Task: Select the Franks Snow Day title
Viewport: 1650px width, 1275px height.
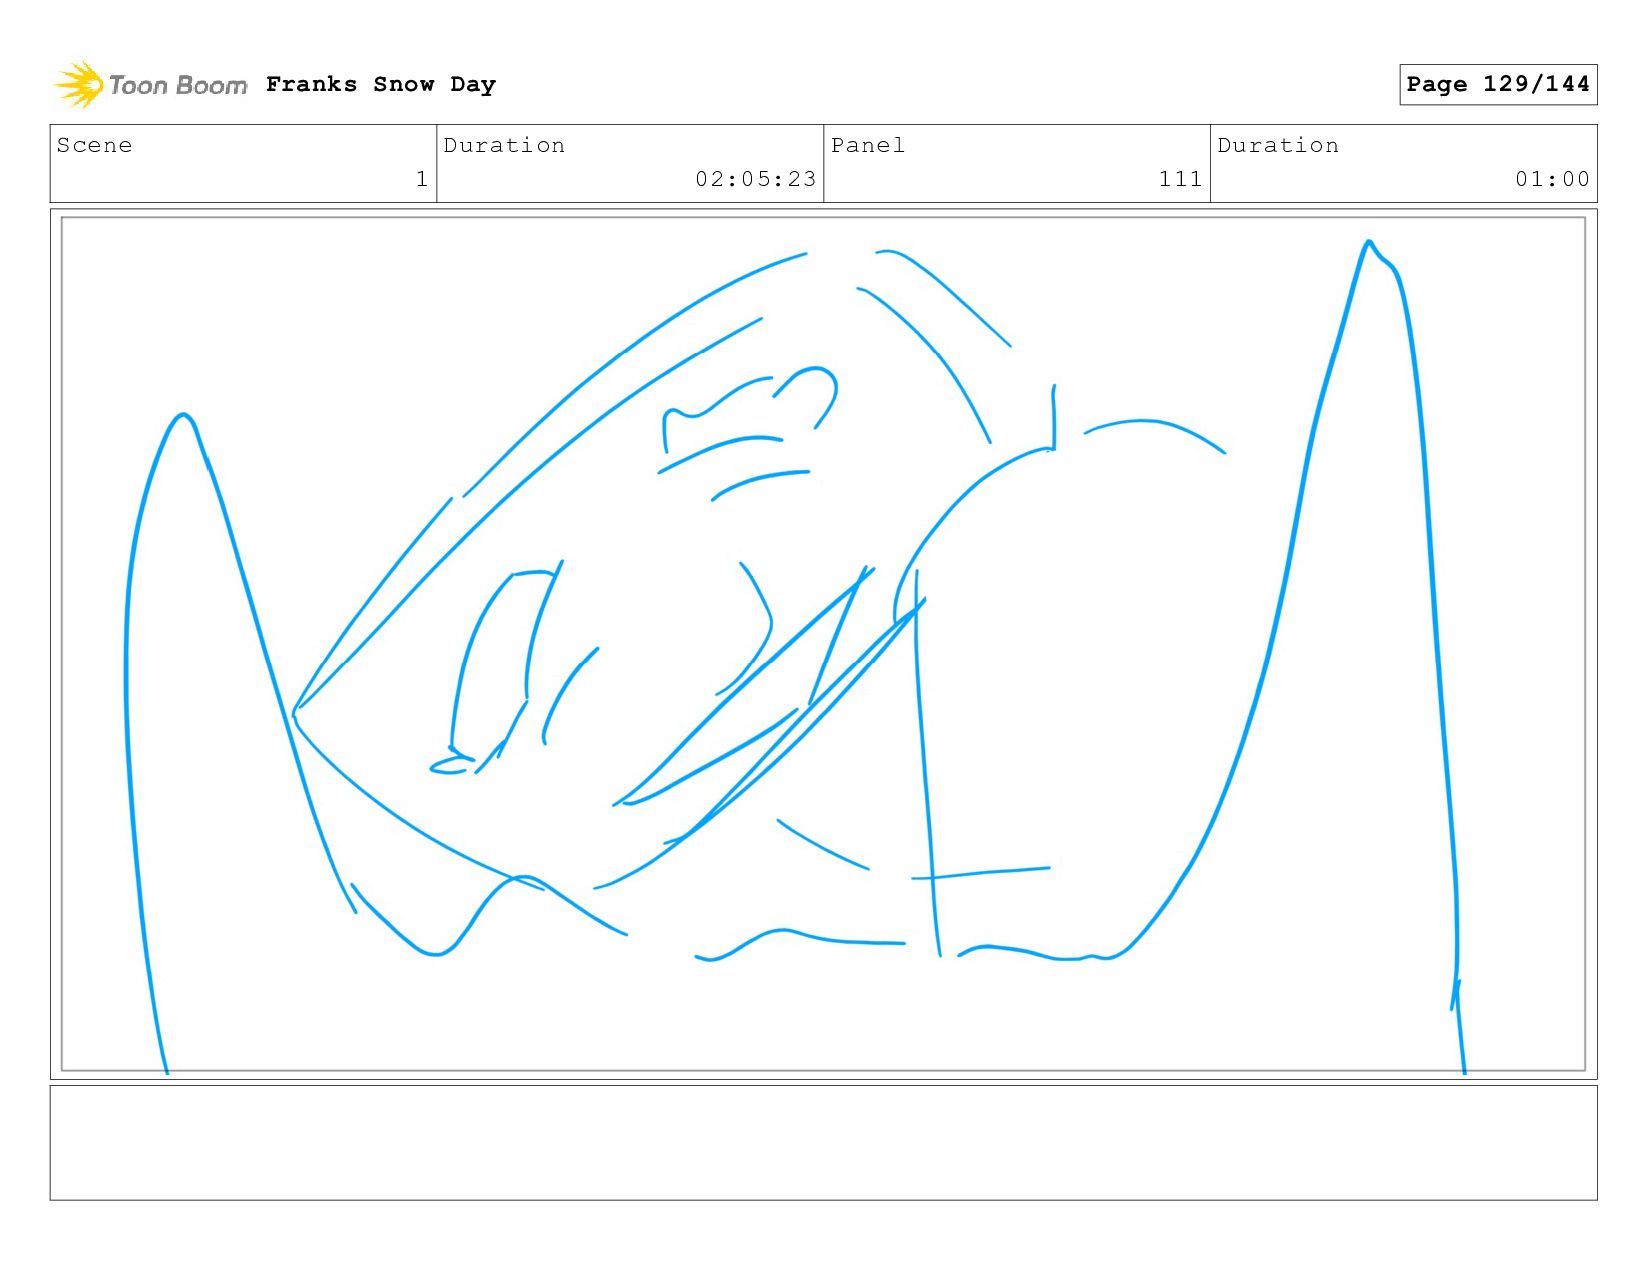Action: tap(381, 84)
